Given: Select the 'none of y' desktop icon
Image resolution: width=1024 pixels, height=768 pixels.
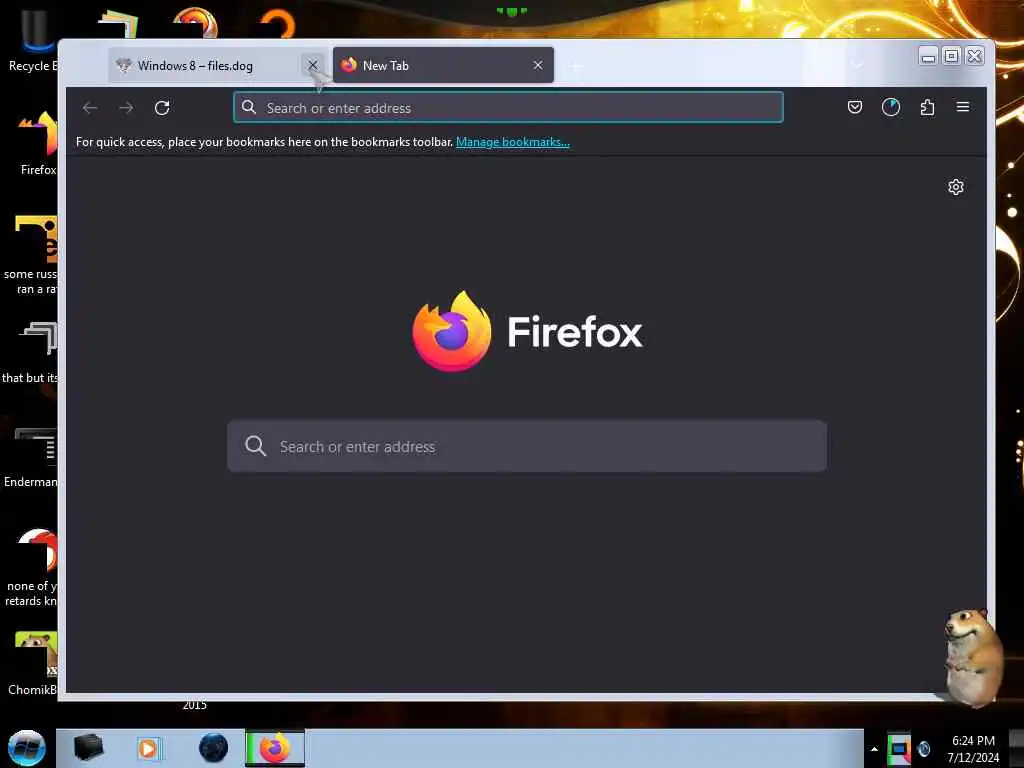Looking at the screenshot, I should coord(33,567).
